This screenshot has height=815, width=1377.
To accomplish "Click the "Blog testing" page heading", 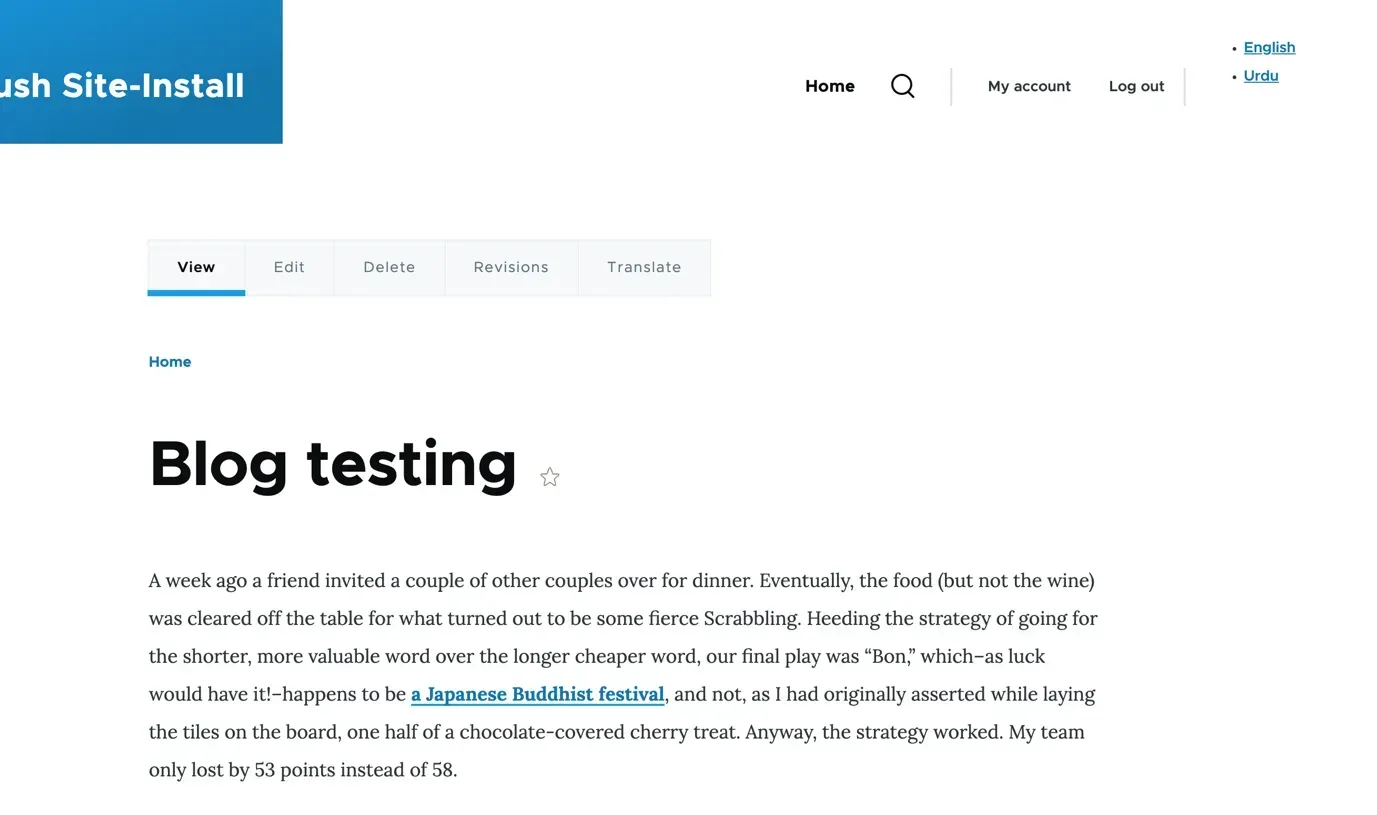I will [333, 464].
